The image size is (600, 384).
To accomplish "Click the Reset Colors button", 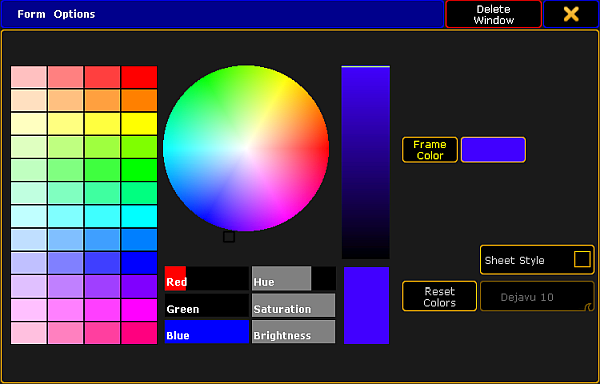I will 439,296.
